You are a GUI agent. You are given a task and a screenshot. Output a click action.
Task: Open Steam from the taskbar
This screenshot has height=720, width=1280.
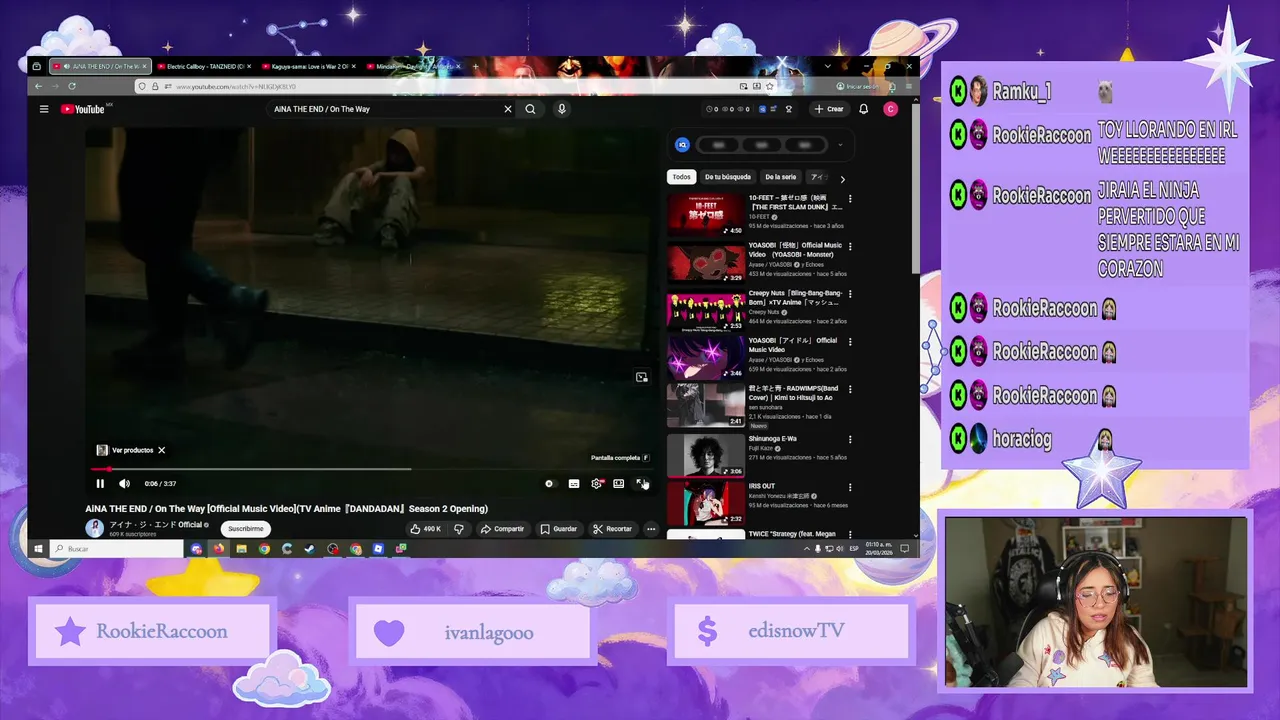(x=309, y=548)
